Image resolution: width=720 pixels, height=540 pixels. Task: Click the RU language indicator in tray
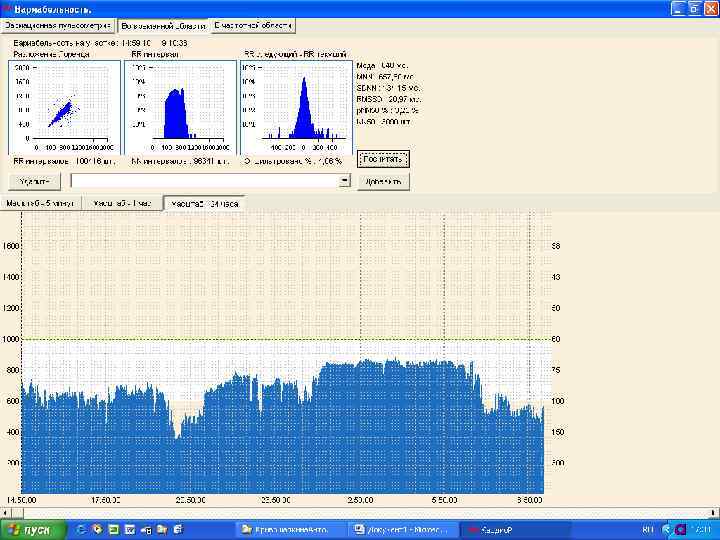648,530
